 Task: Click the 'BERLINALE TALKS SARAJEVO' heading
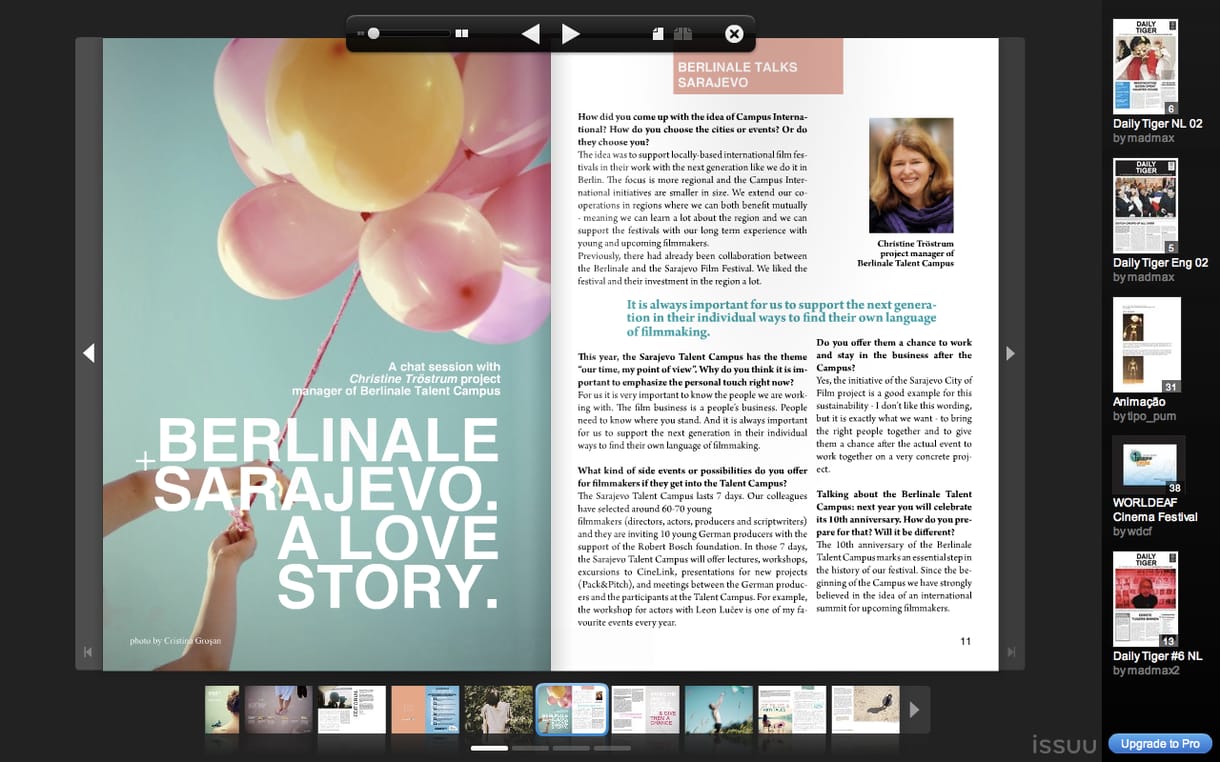[738, 74]
